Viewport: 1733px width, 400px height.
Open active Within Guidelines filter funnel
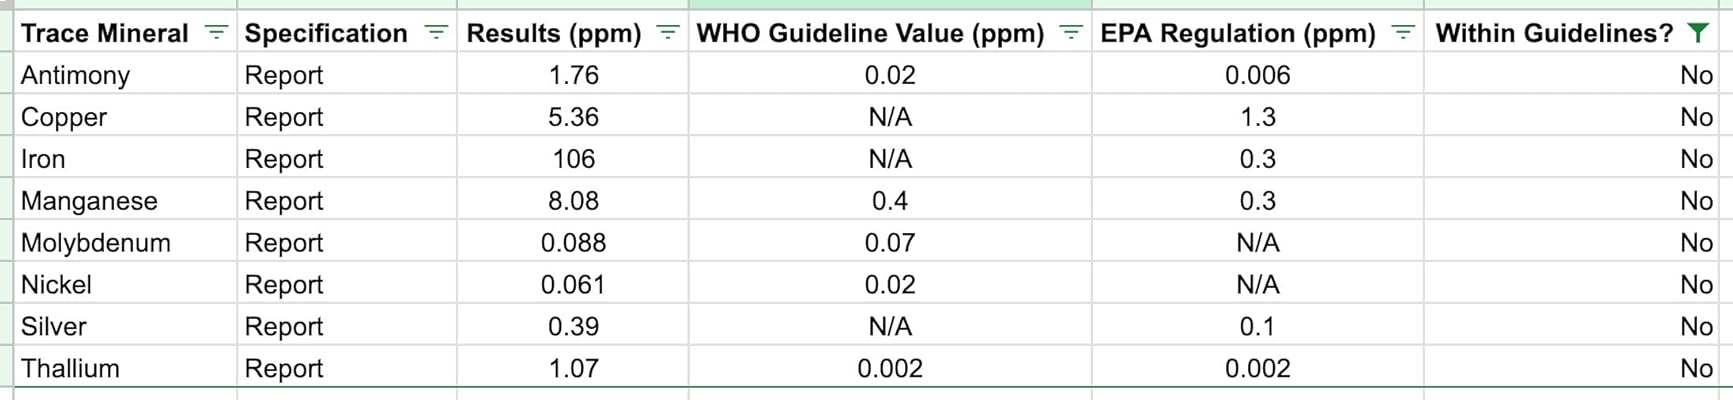click(x=1697, y=33)
